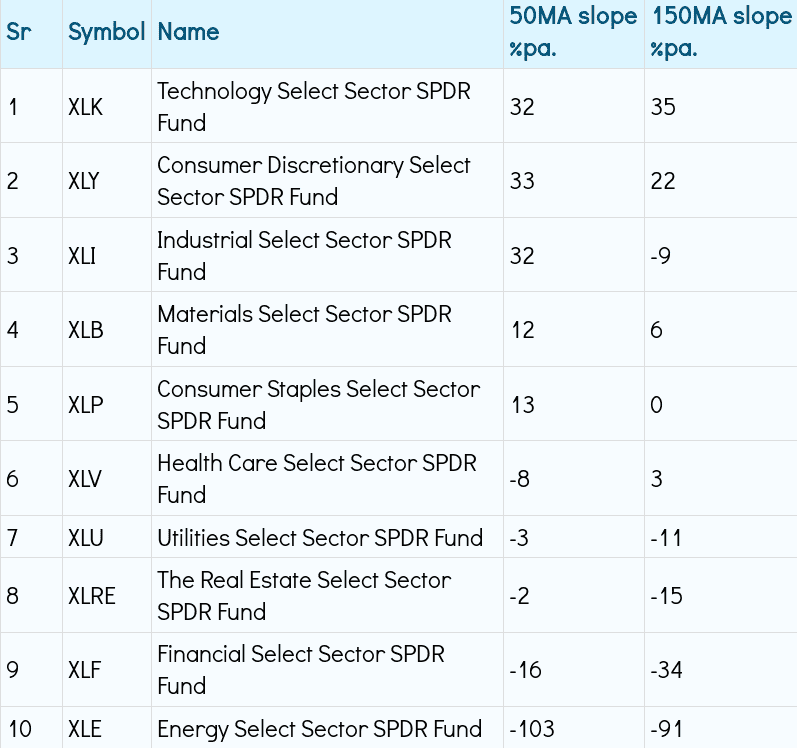This screenshot has height=748, width=797.
Task: Select the XLK symbol cell
Action: pyautogui.click(x=86, y=106)
